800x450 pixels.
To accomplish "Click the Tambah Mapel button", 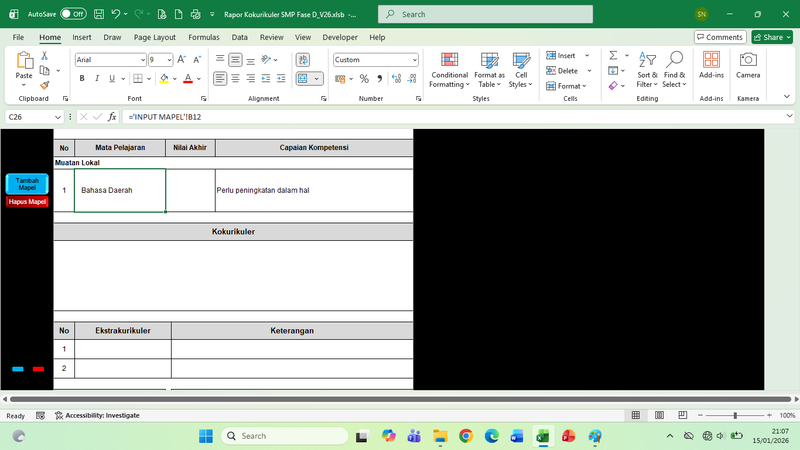I will (x=27, y=184).
